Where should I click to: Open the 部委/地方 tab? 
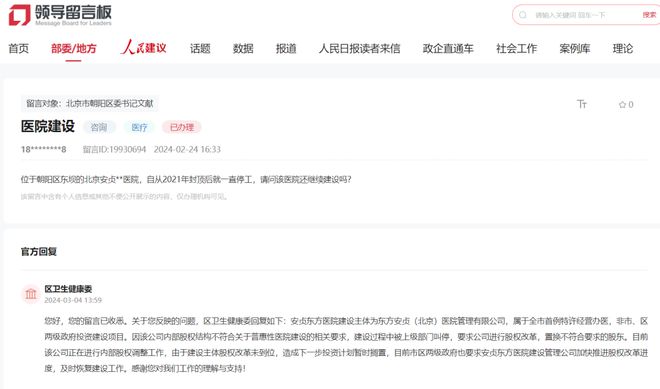tap(74, 48)
